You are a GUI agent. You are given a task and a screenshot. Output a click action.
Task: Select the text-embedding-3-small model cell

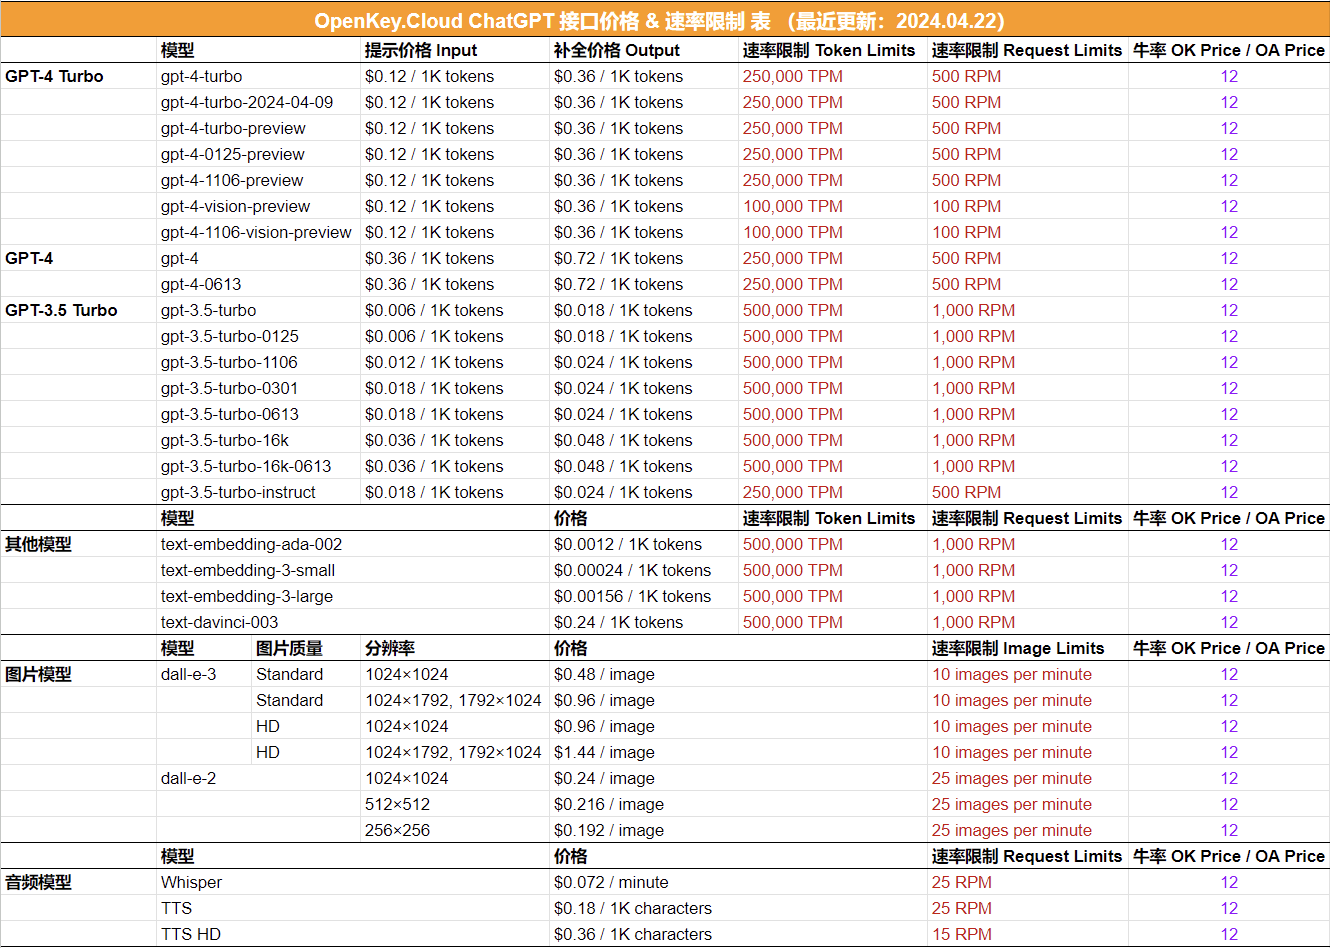(x=248, y=570)
